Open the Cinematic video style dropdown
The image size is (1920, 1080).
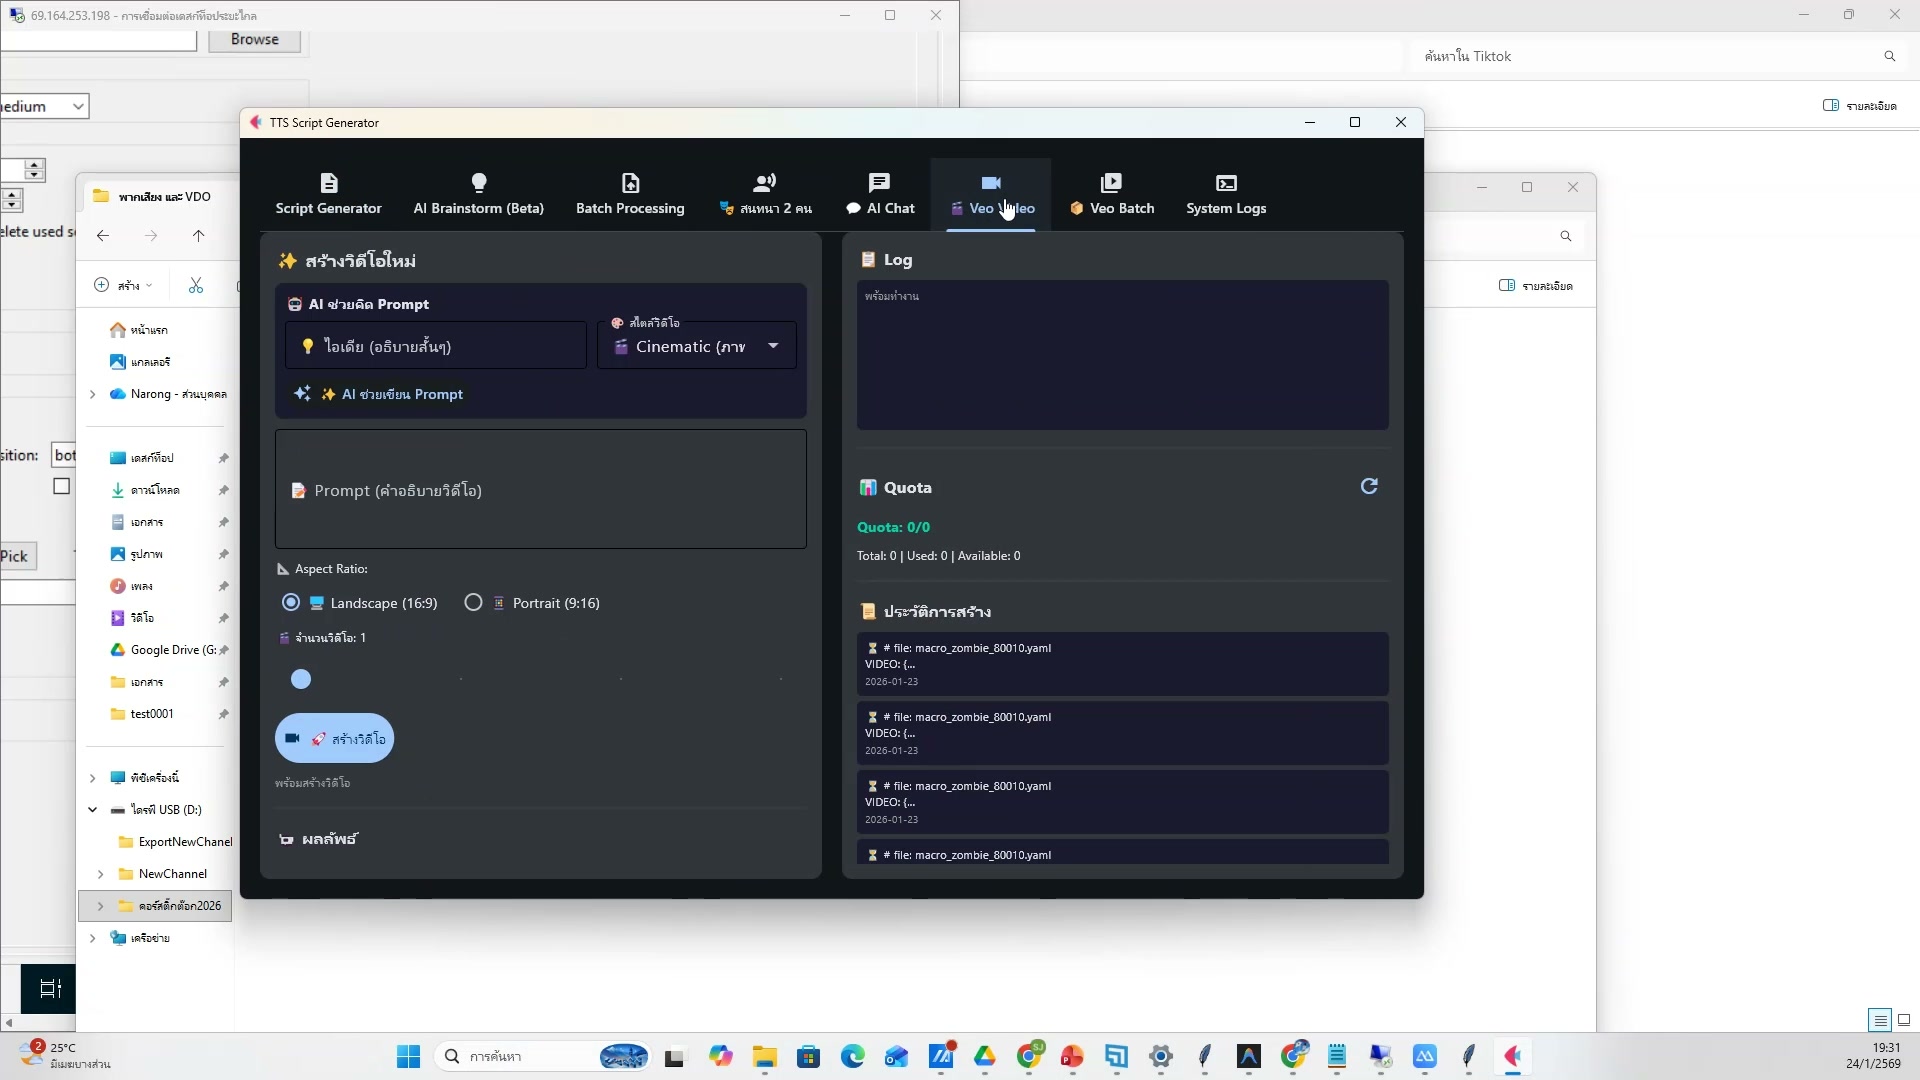[697, 346]
